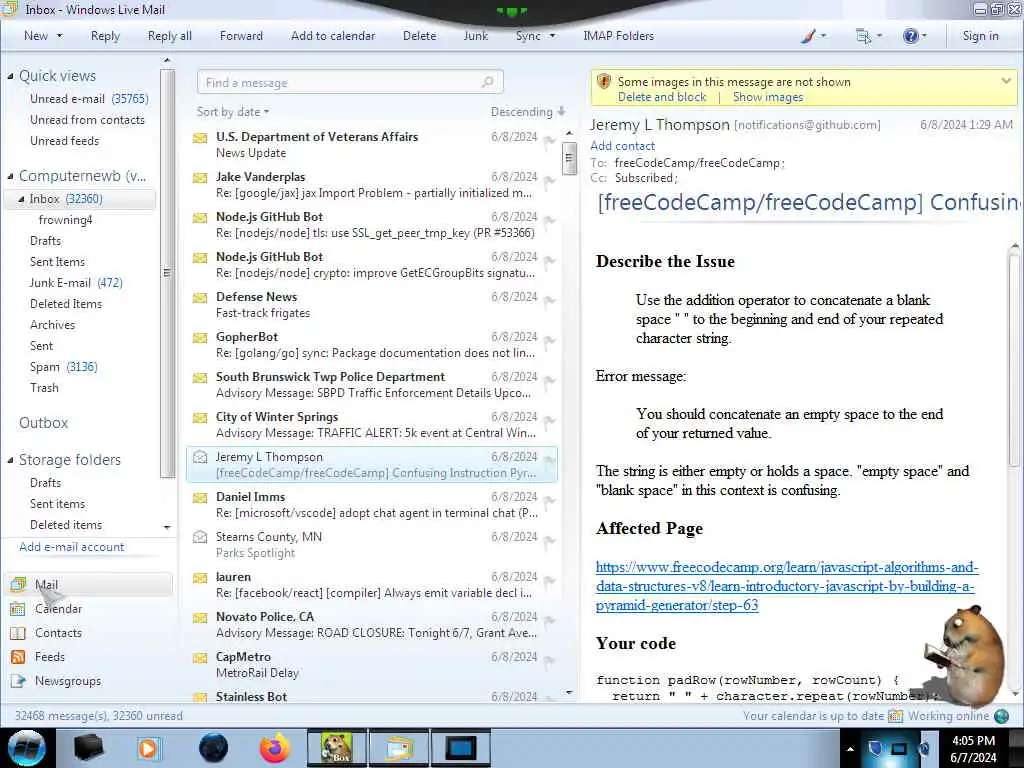Click the Add contact link
Viewport: 1024px width, 768px height.
pos(622,146)
